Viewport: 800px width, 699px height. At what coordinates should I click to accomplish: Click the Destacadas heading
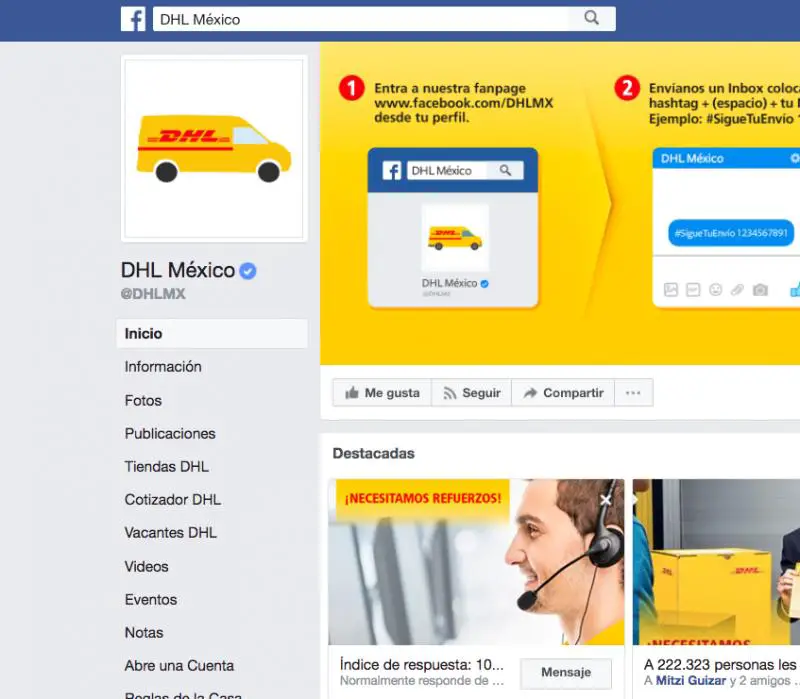[373, 454]
